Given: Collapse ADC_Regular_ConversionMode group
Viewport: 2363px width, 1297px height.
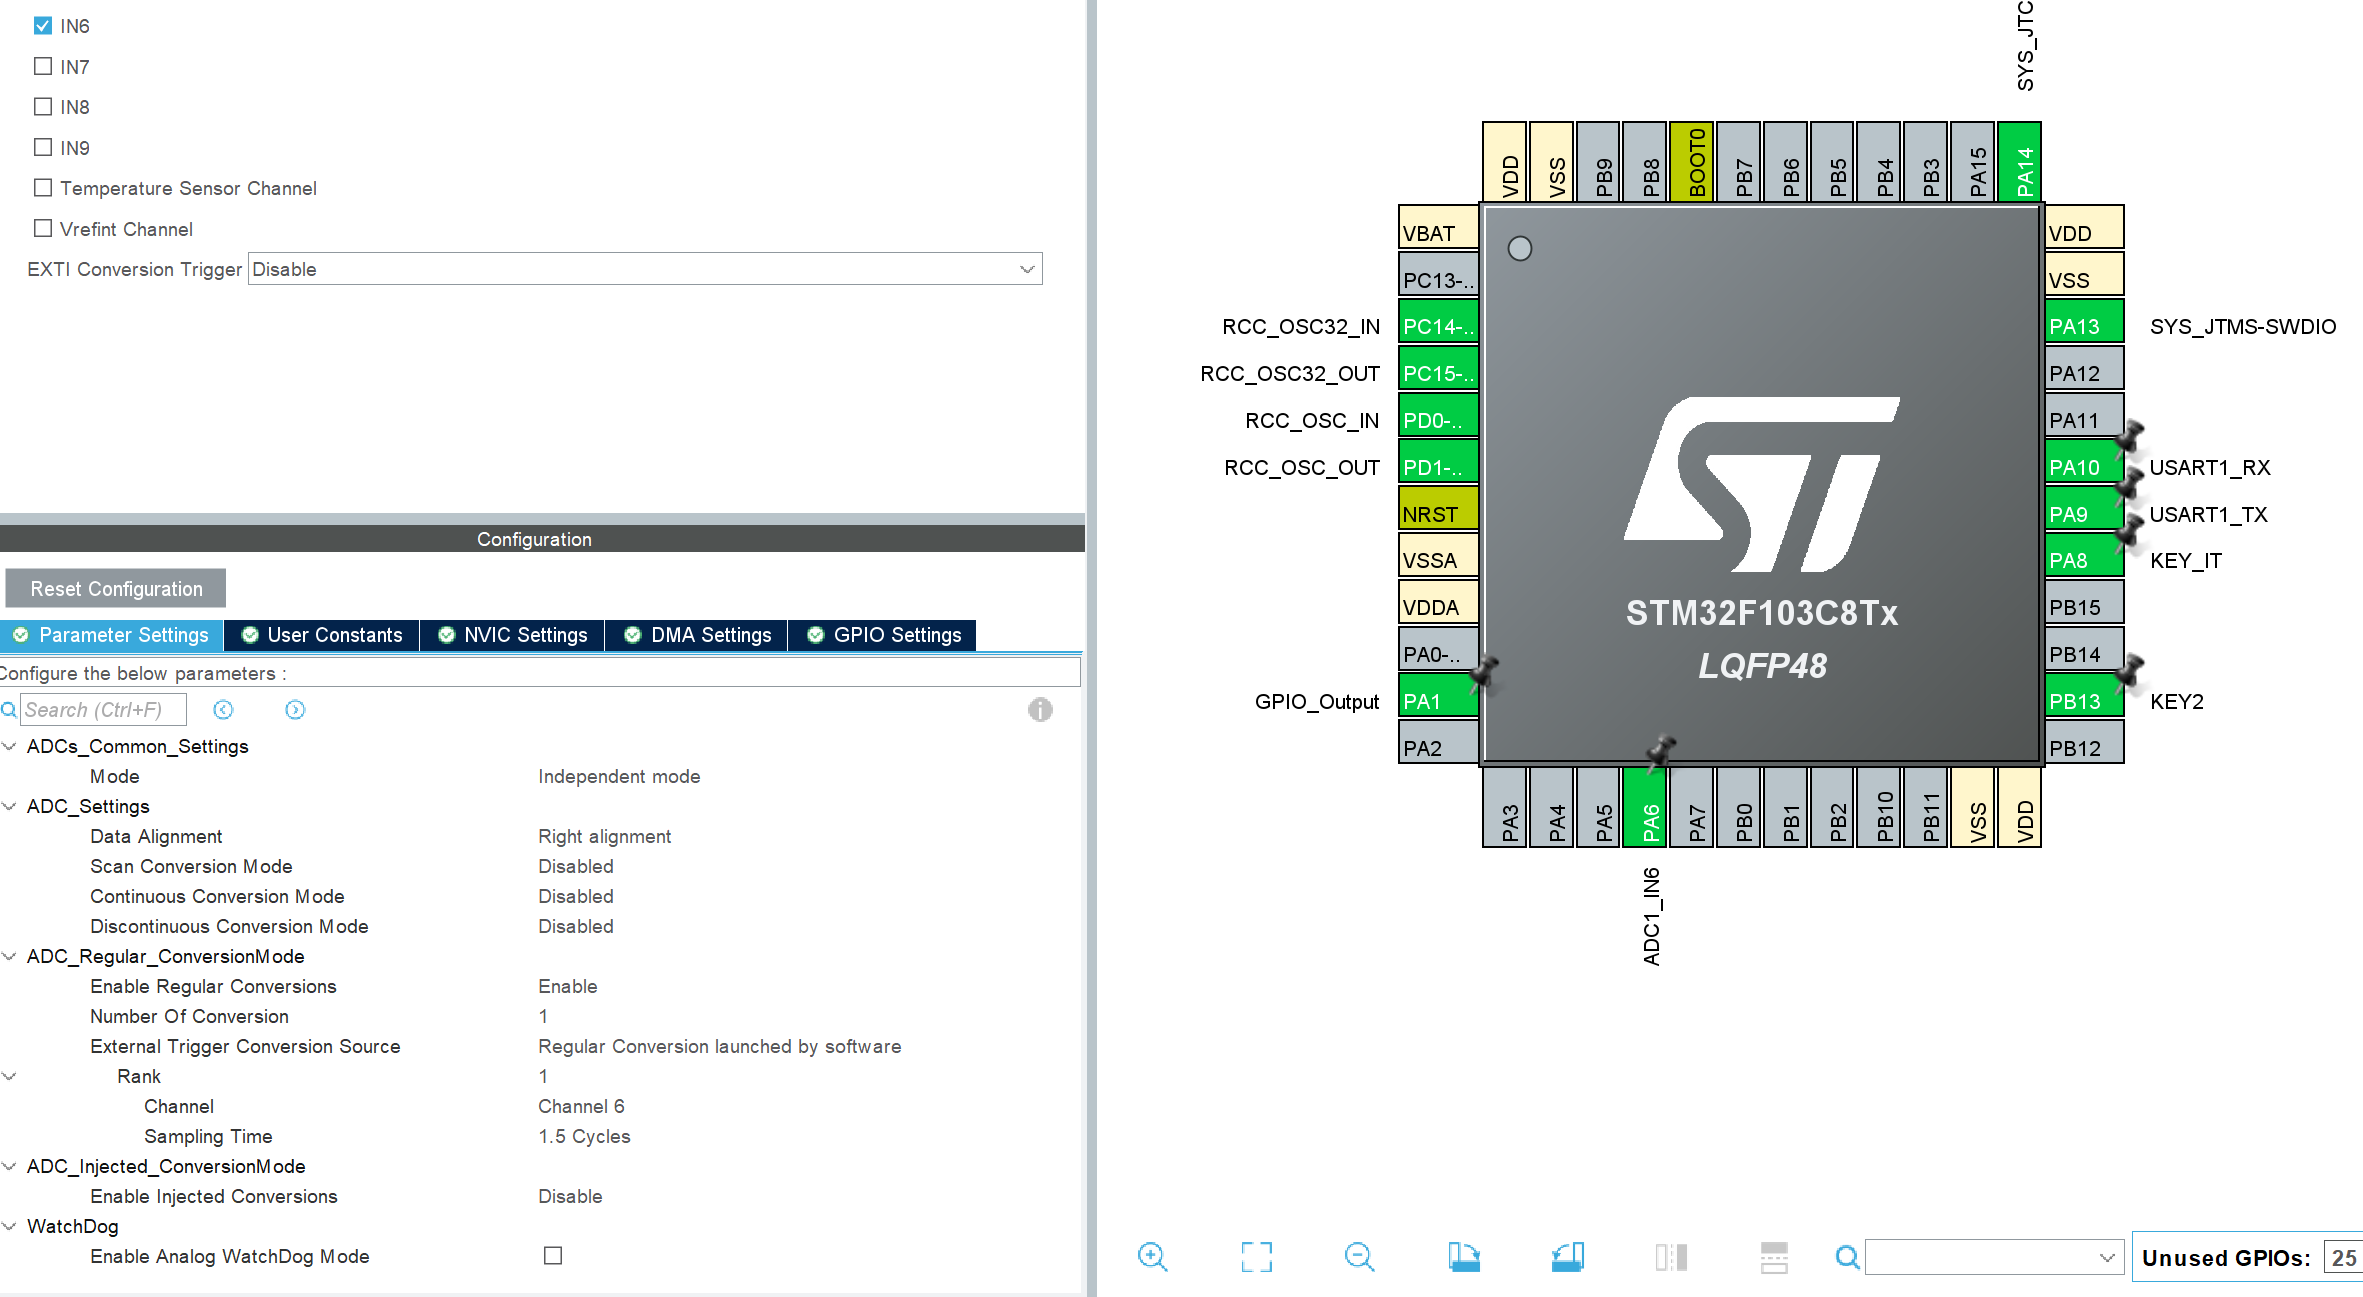Looking at the screenshot, I should pos(9,956).
